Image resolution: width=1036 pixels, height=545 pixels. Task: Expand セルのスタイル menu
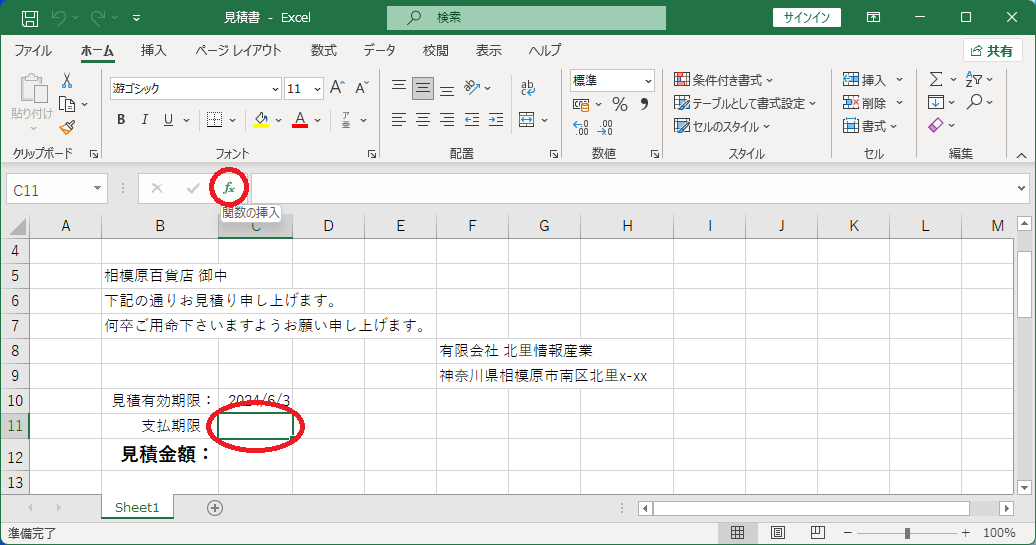point(722,126)
